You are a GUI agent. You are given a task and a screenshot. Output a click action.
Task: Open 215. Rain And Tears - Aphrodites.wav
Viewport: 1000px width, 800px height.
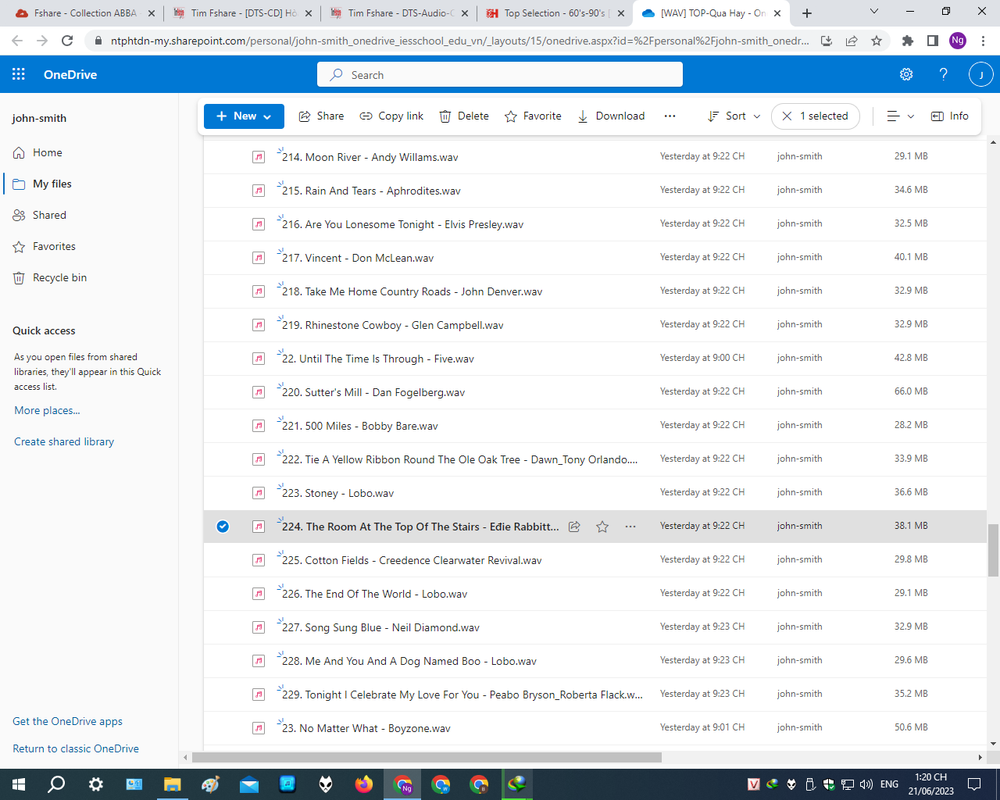(371, 191)
